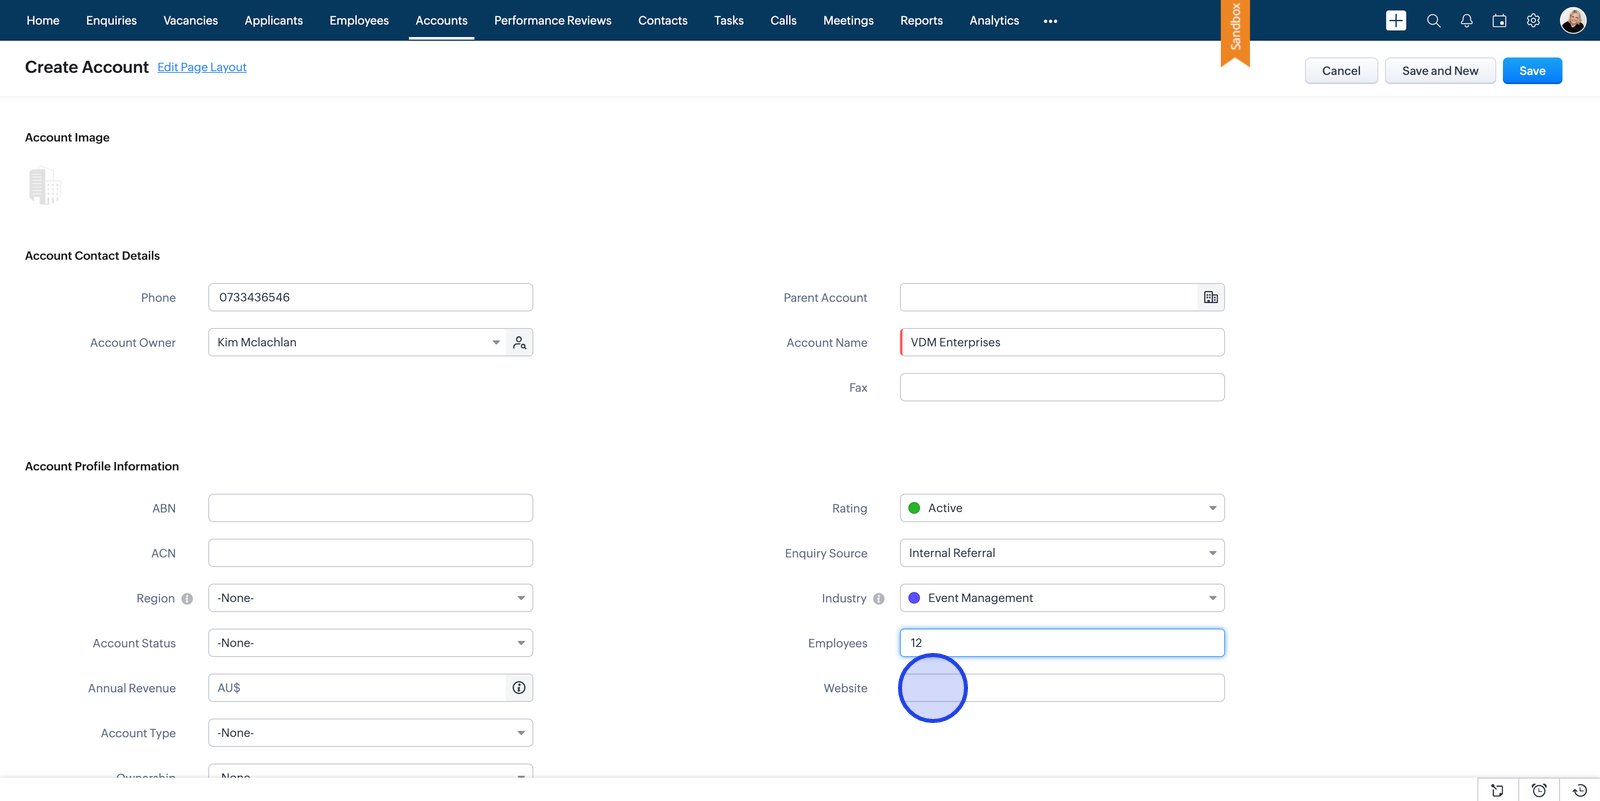The width and height of the screenshot is (1600, 801).
Task: Click the info icon beside Region
Action: [x=187, y=599]
